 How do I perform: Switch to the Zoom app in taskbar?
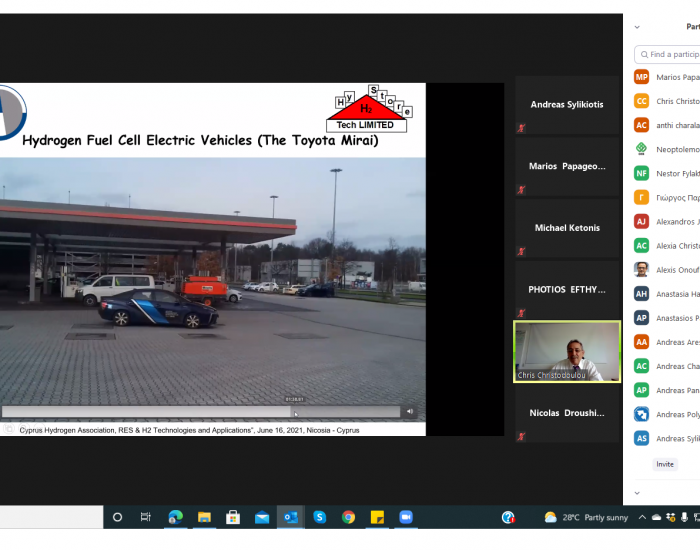pyautogui.click(x=406, y=517)
